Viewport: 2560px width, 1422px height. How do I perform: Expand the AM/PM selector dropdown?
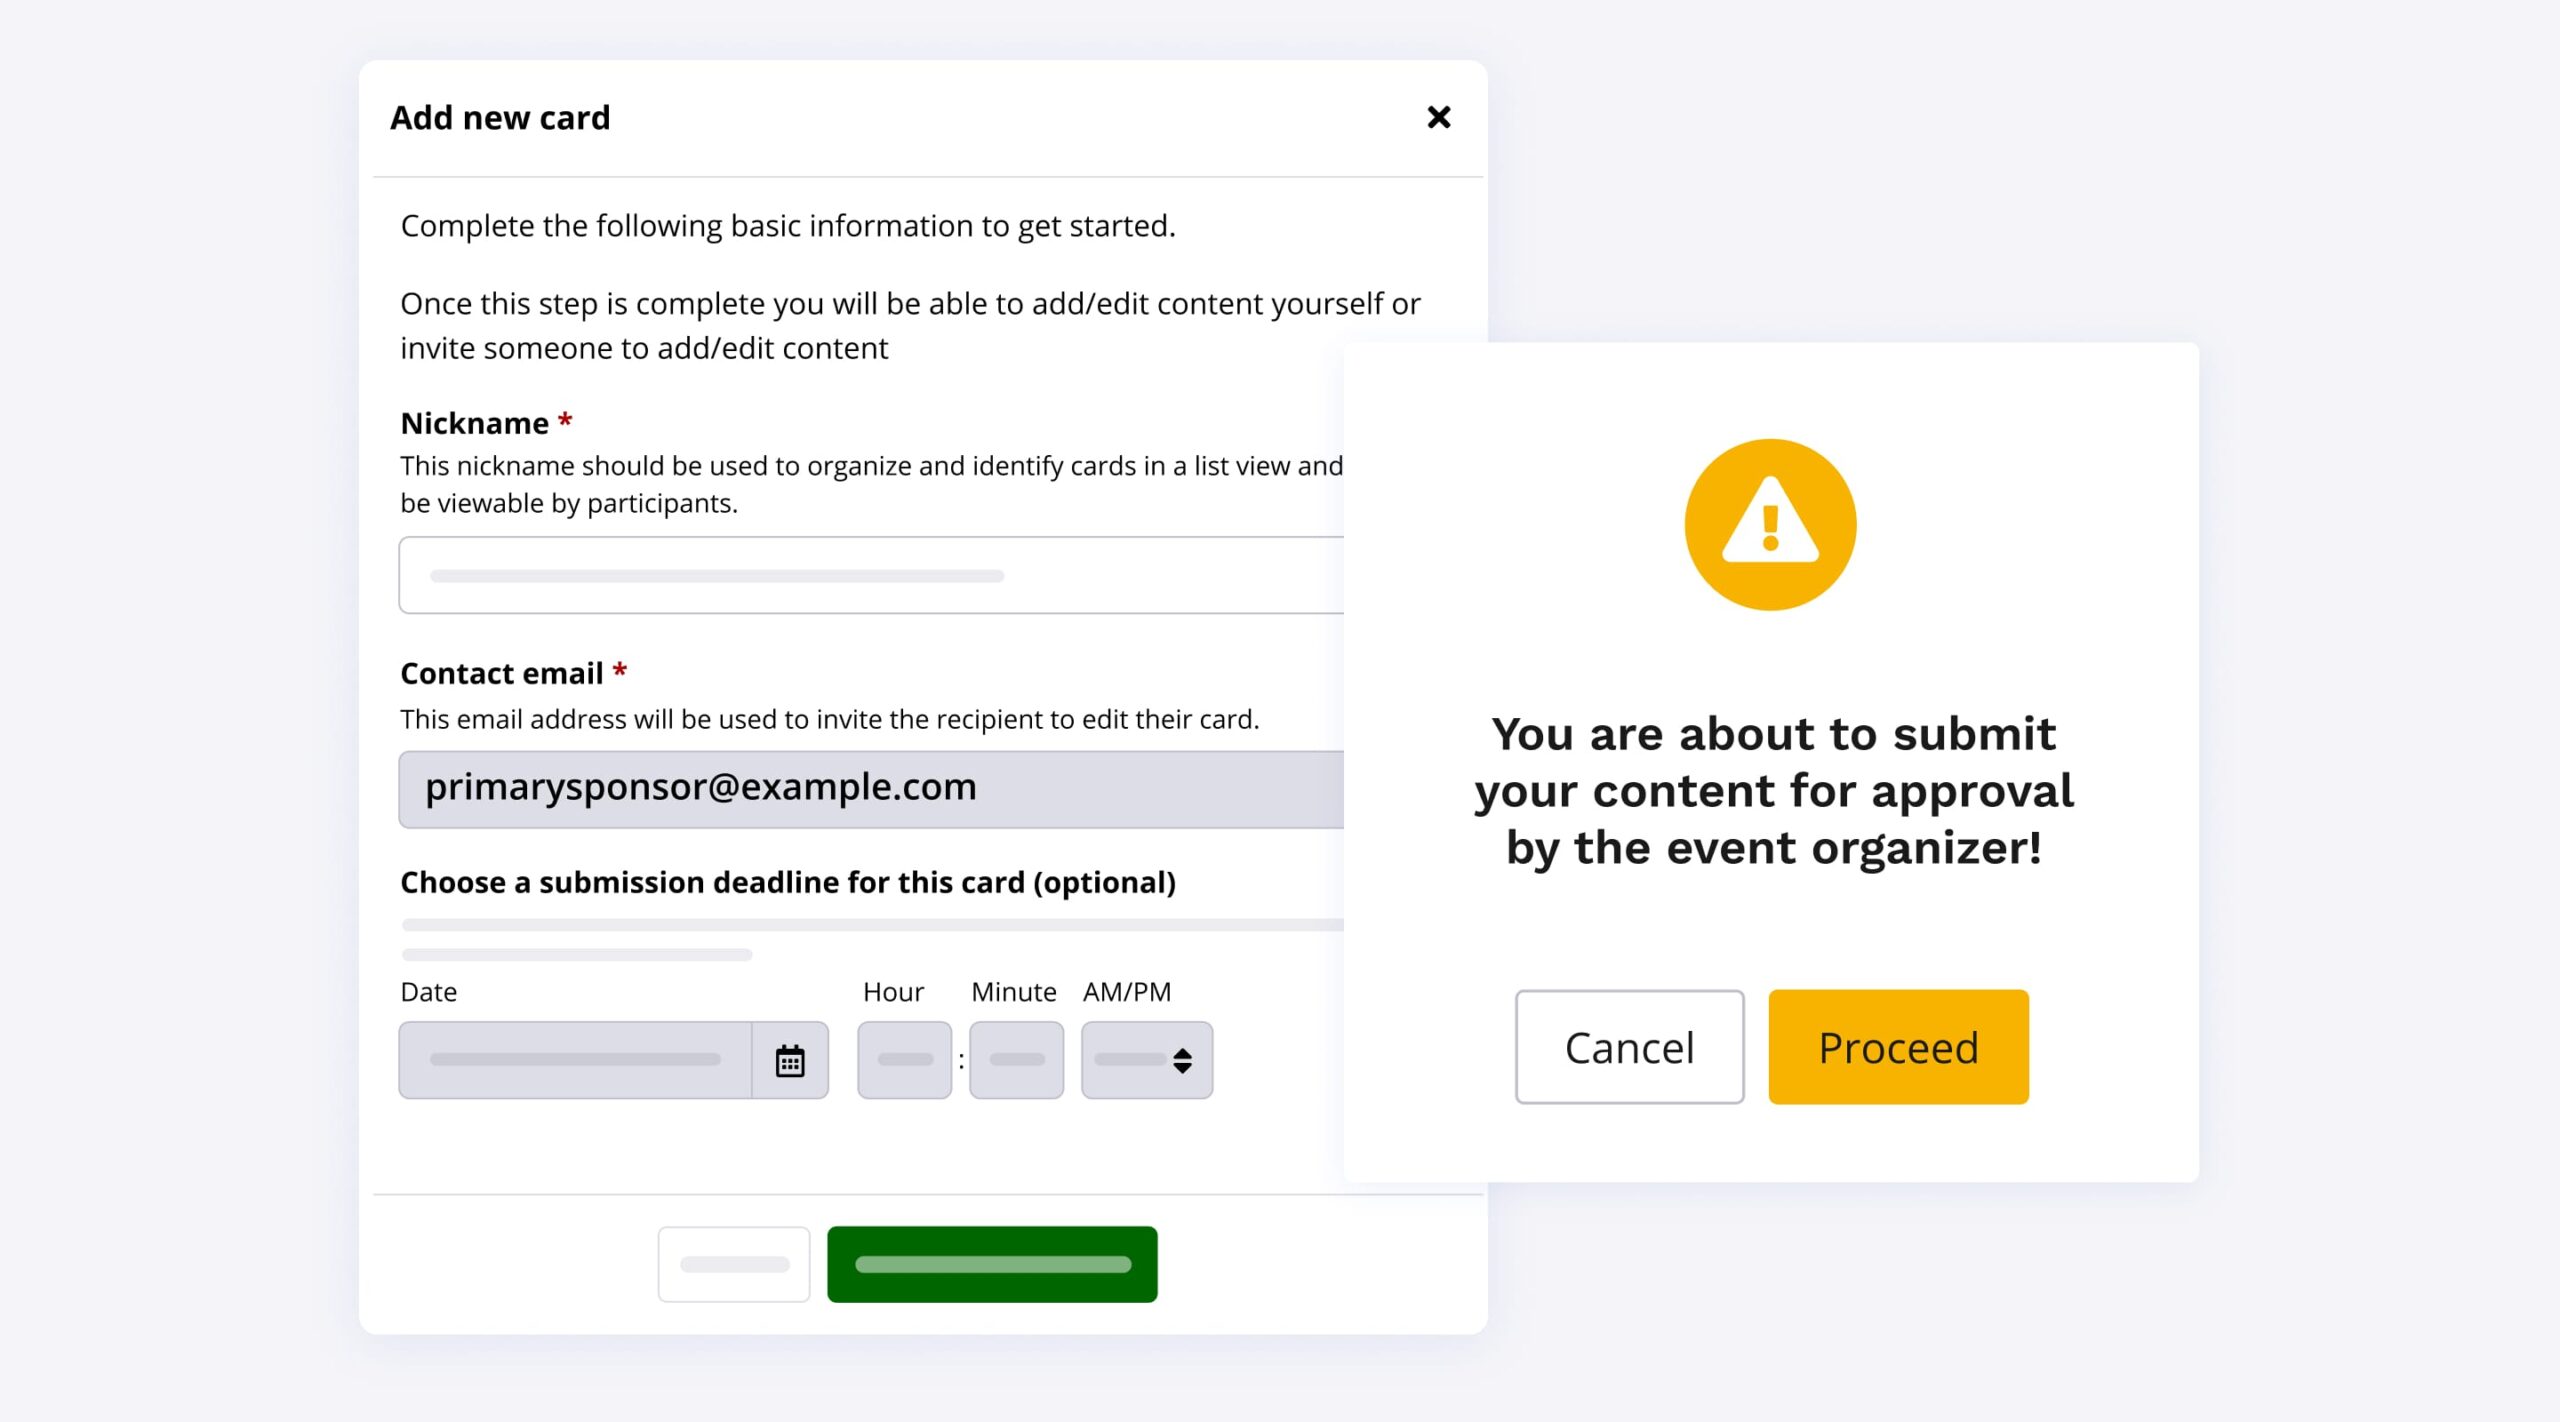pyautogui.click(x=1147, y=1060)
